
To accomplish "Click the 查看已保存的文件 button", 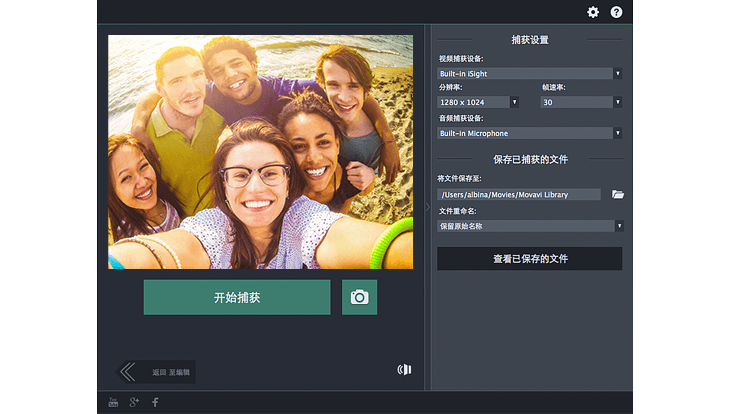I will pyautogui.click(x=529, y=258).
